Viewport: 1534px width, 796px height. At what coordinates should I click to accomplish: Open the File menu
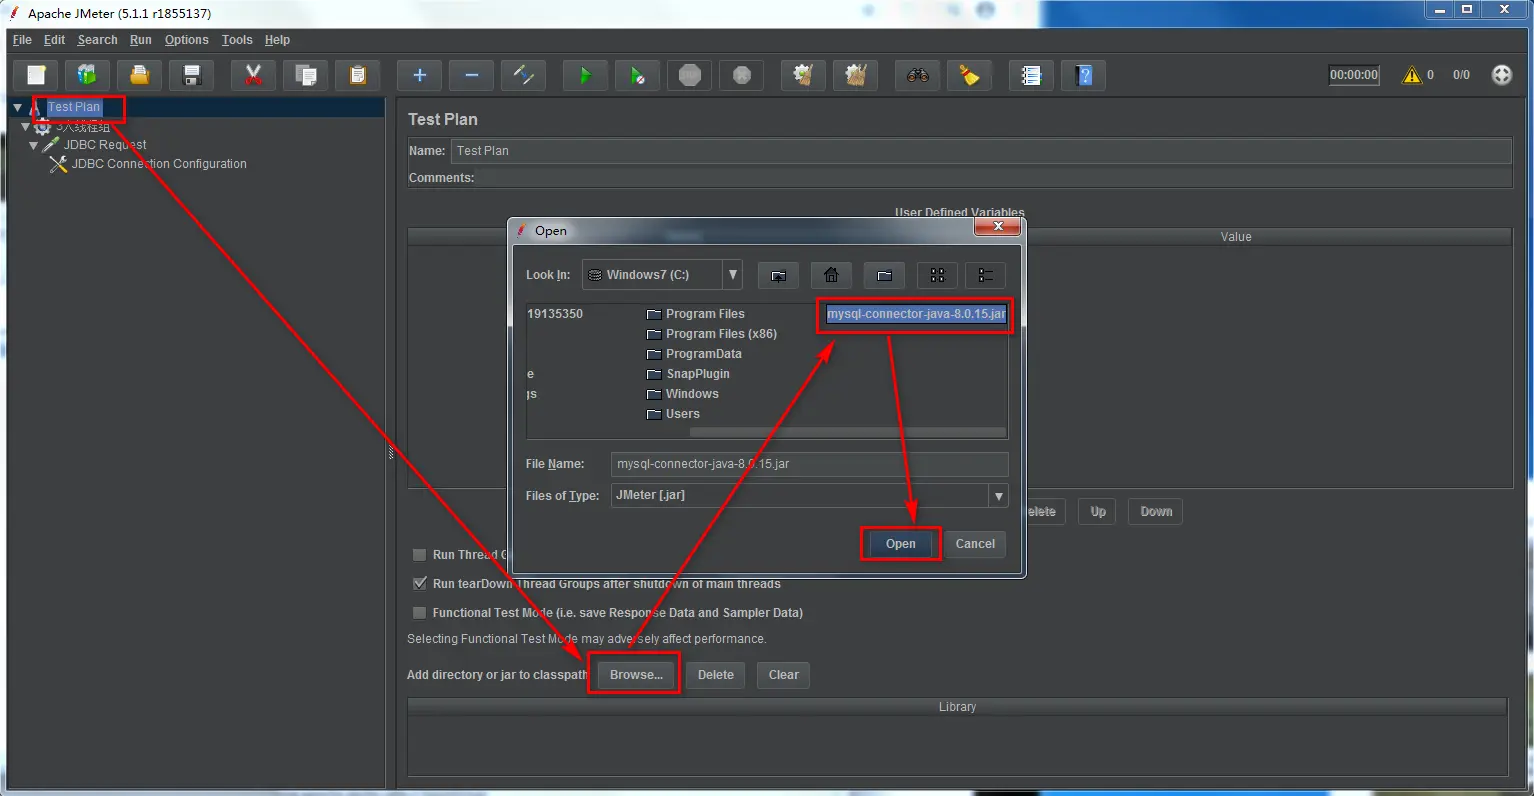[22, 40]
